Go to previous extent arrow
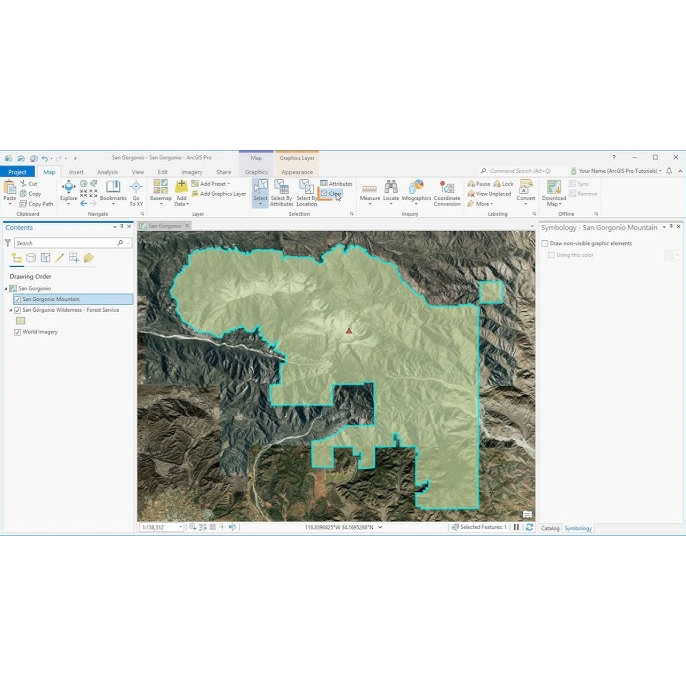The image size is (686, 686). 83,204
